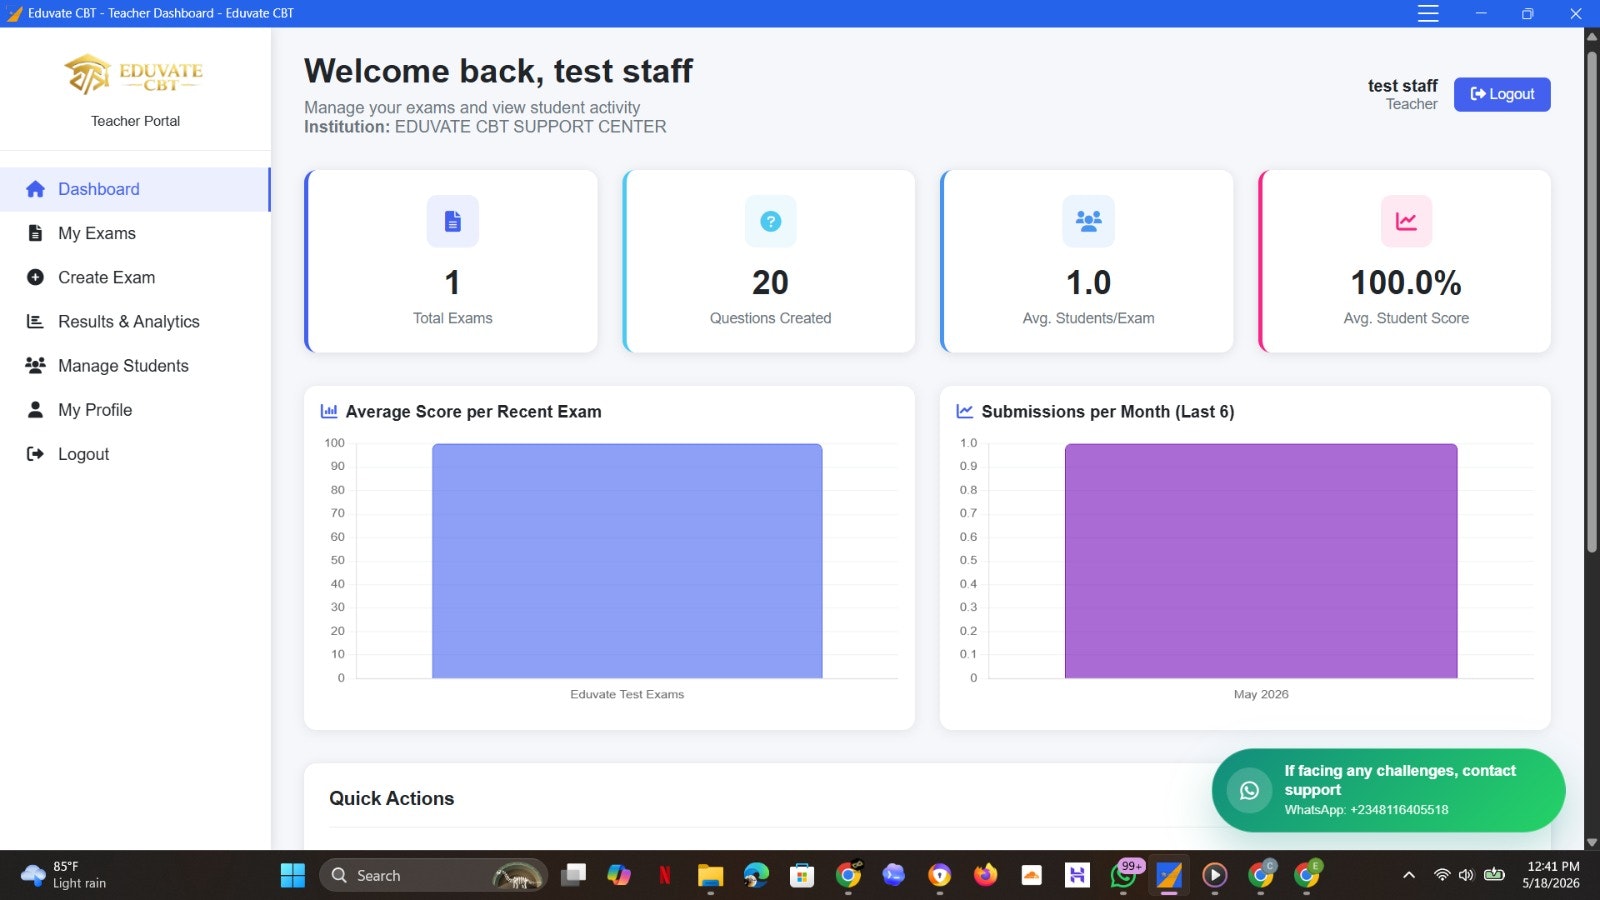Click the Dashboard home icon in sidebar
1600x900 pixels.
(x=35, y=189)
